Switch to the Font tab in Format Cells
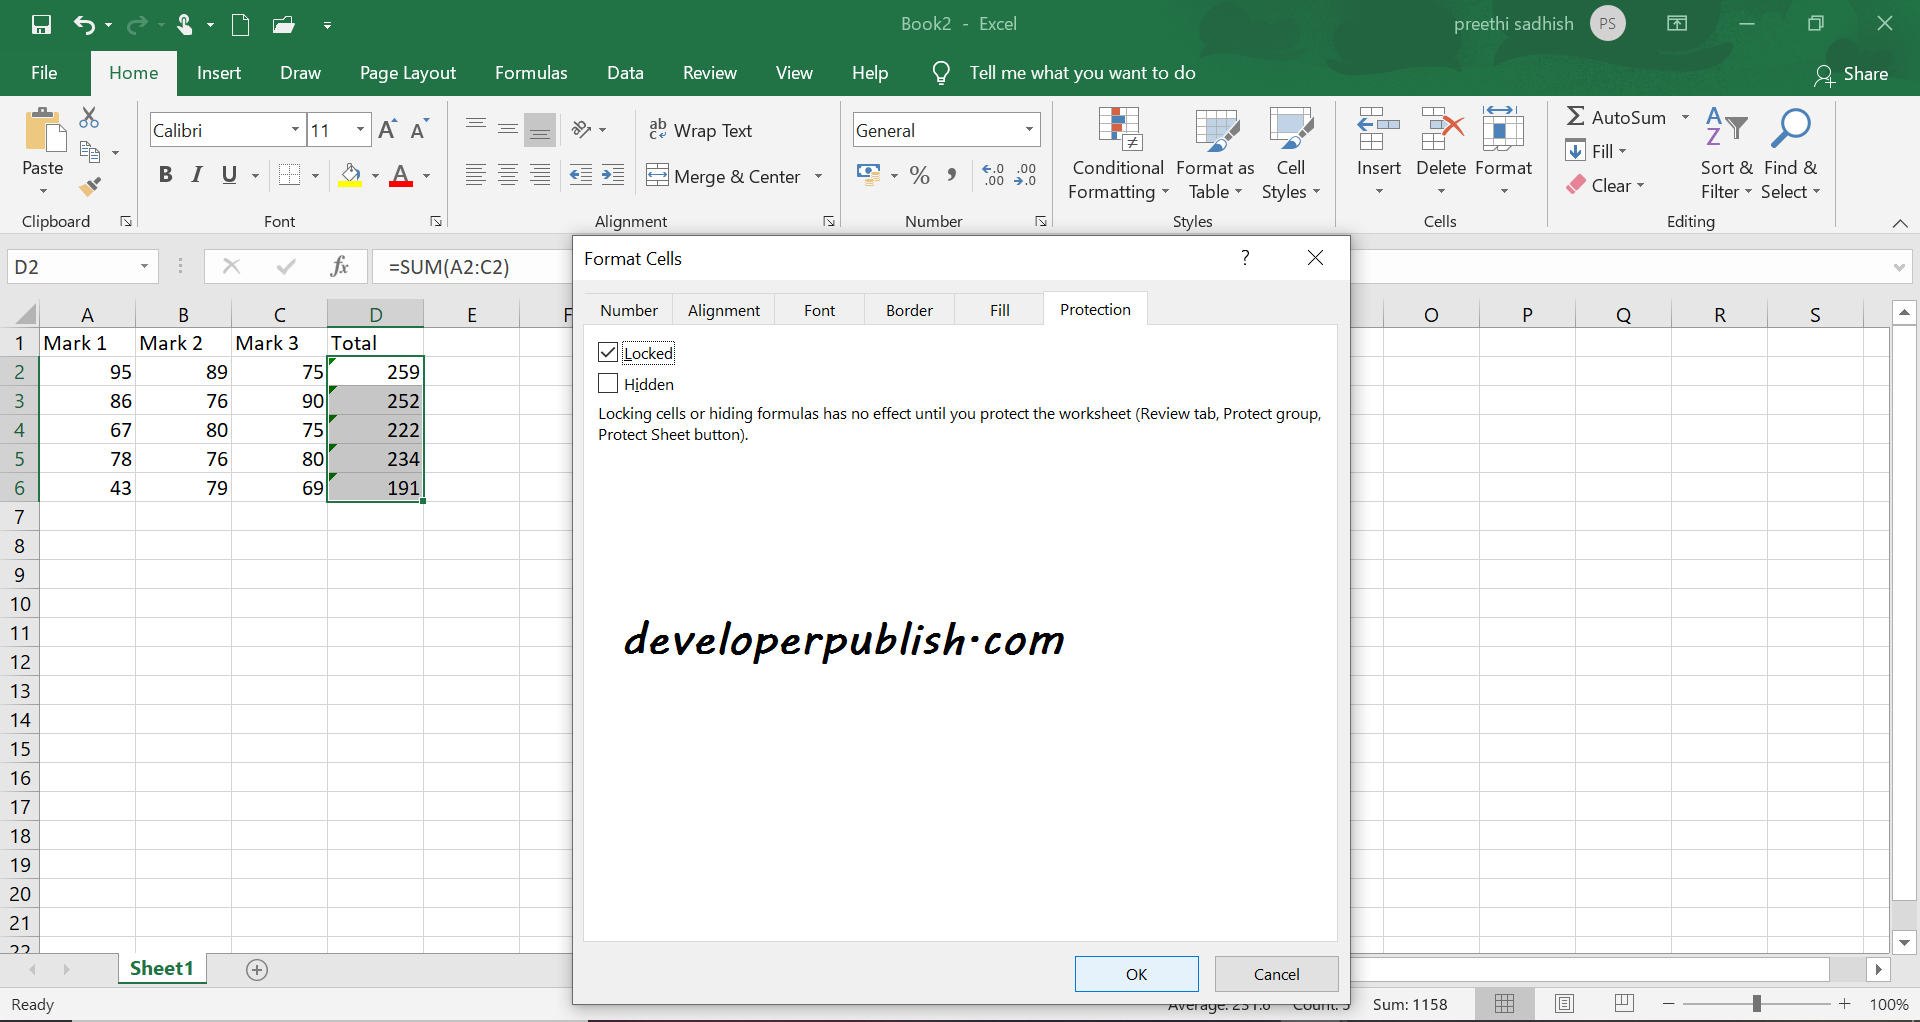This screenshot has height=1022, width=1920. pyautogui.click(x=818, y=310)
